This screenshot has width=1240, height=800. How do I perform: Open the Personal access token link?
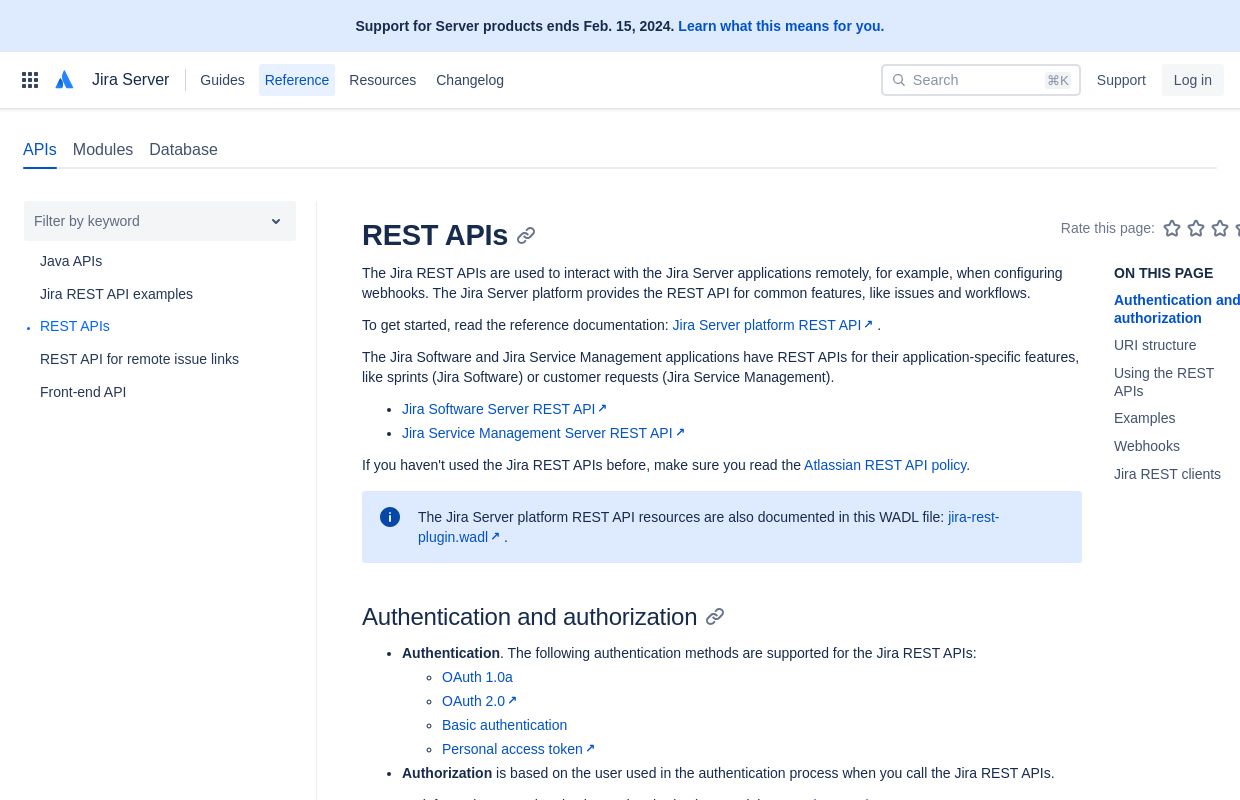(x=518, y=749)
